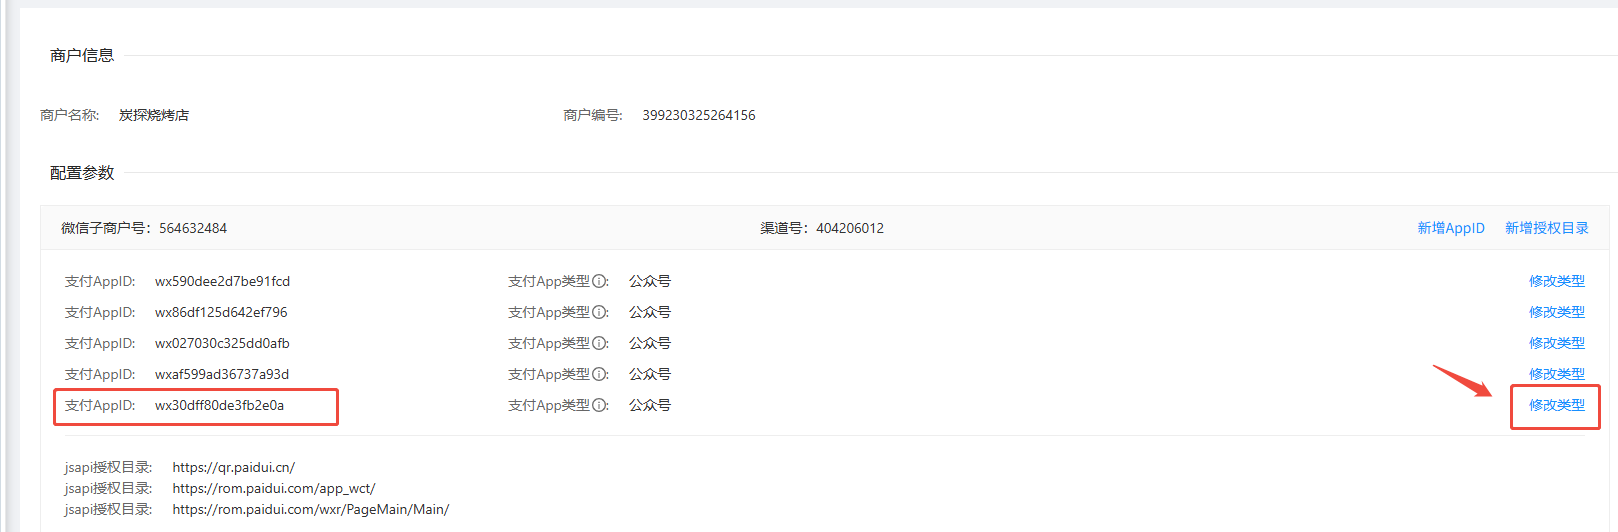Click 修改类型 for wx590dee2d7be91fcd
This screenshot has height=532, width=1618.
click(x=1557, y=281)
